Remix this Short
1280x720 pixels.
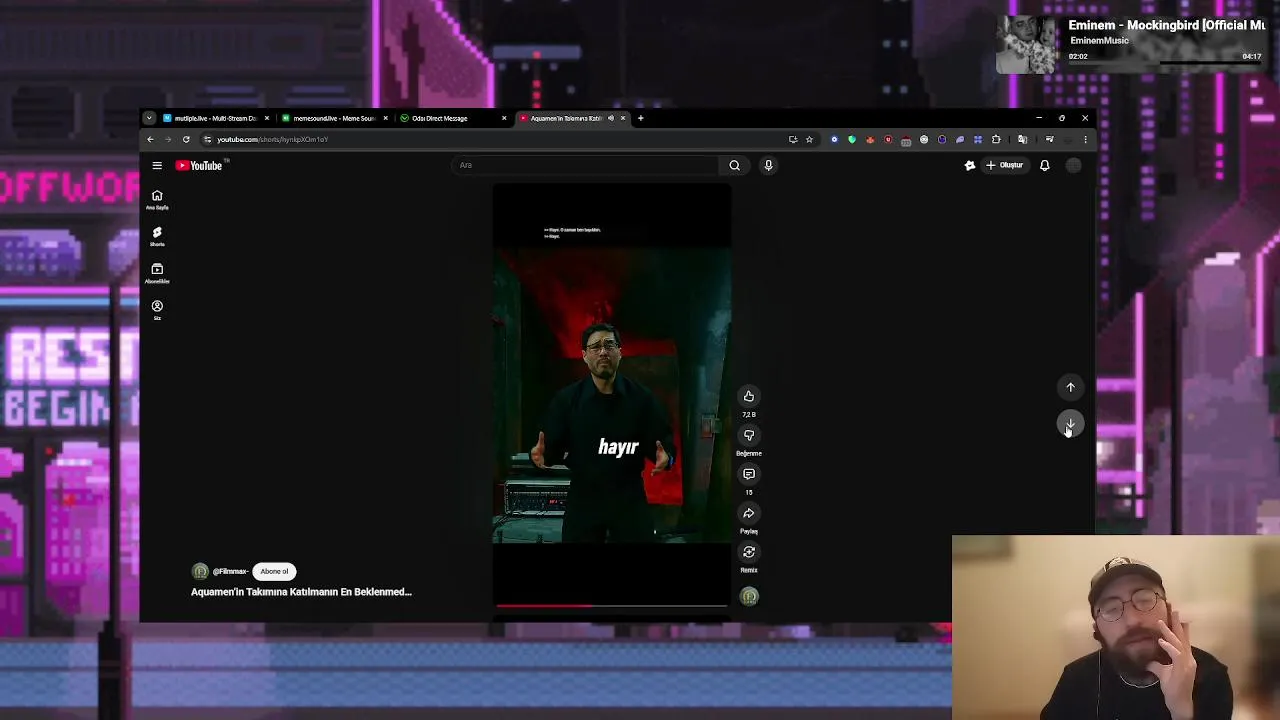[749, 552]
